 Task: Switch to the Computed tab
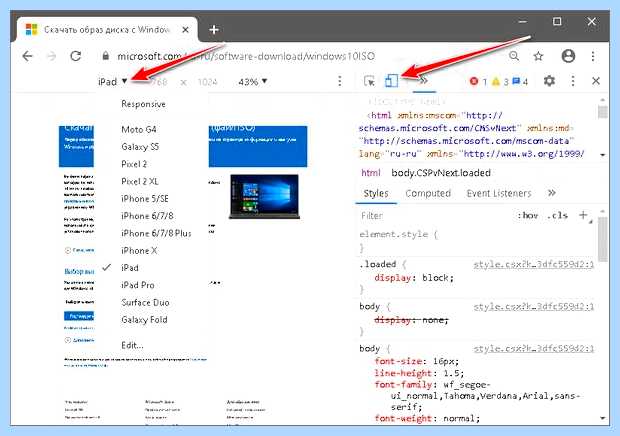(x=428, y=193)
